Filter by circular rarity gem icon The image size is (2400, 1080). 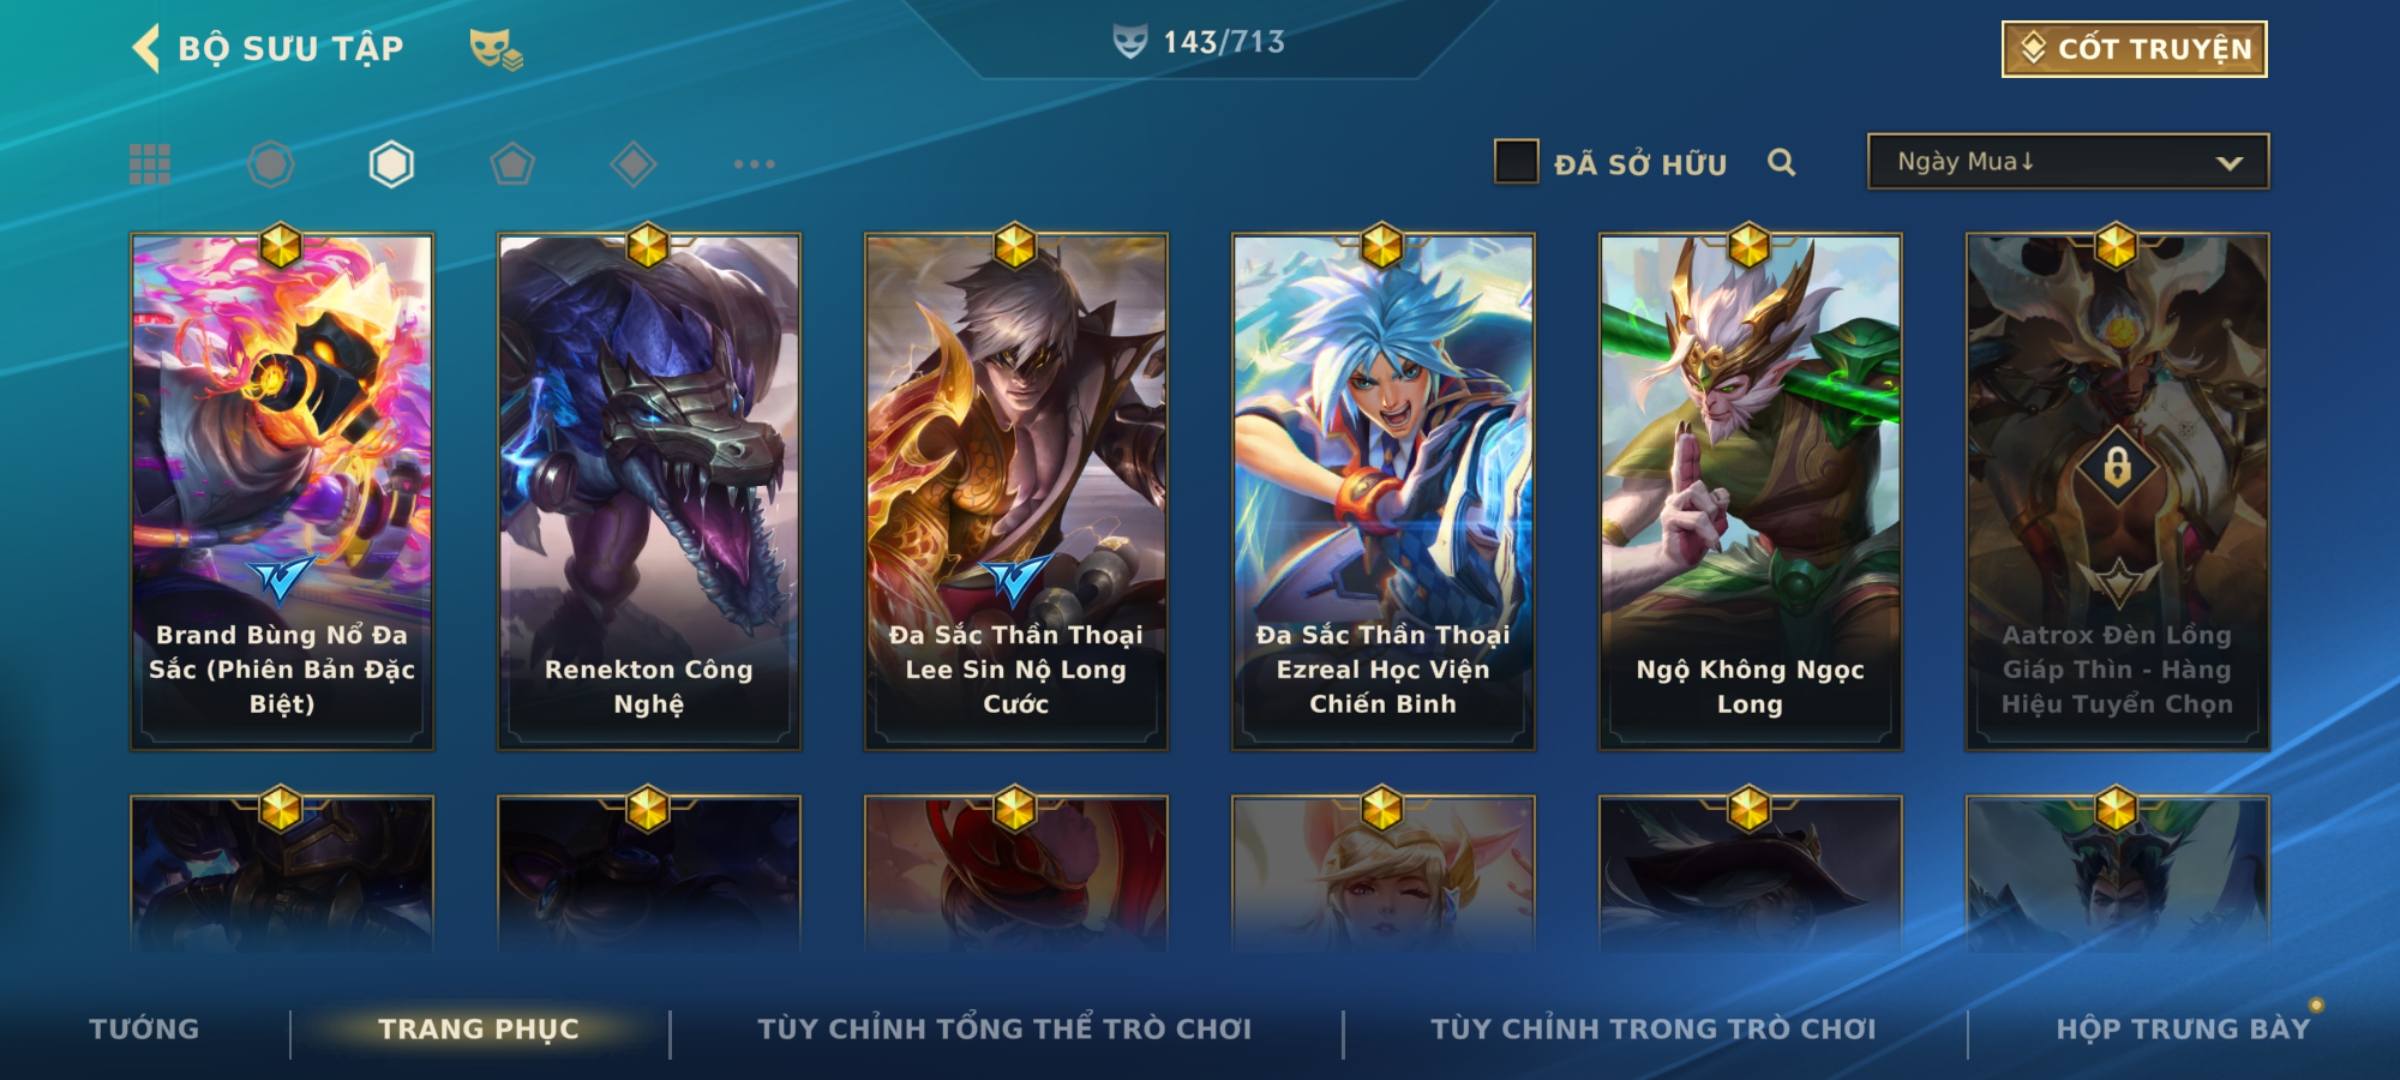(x=271, y=164)
